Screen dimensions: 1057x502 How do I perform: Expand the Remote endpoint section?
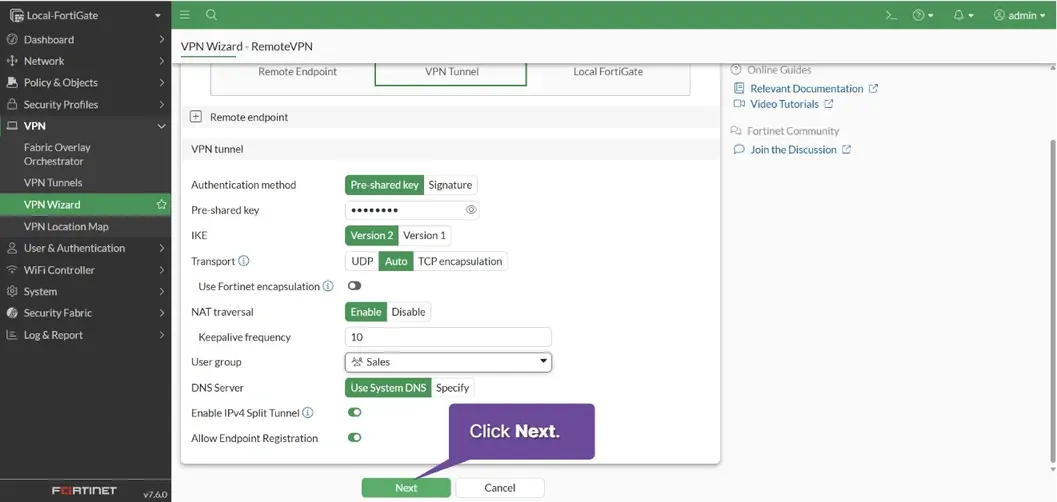coord(195,117)
